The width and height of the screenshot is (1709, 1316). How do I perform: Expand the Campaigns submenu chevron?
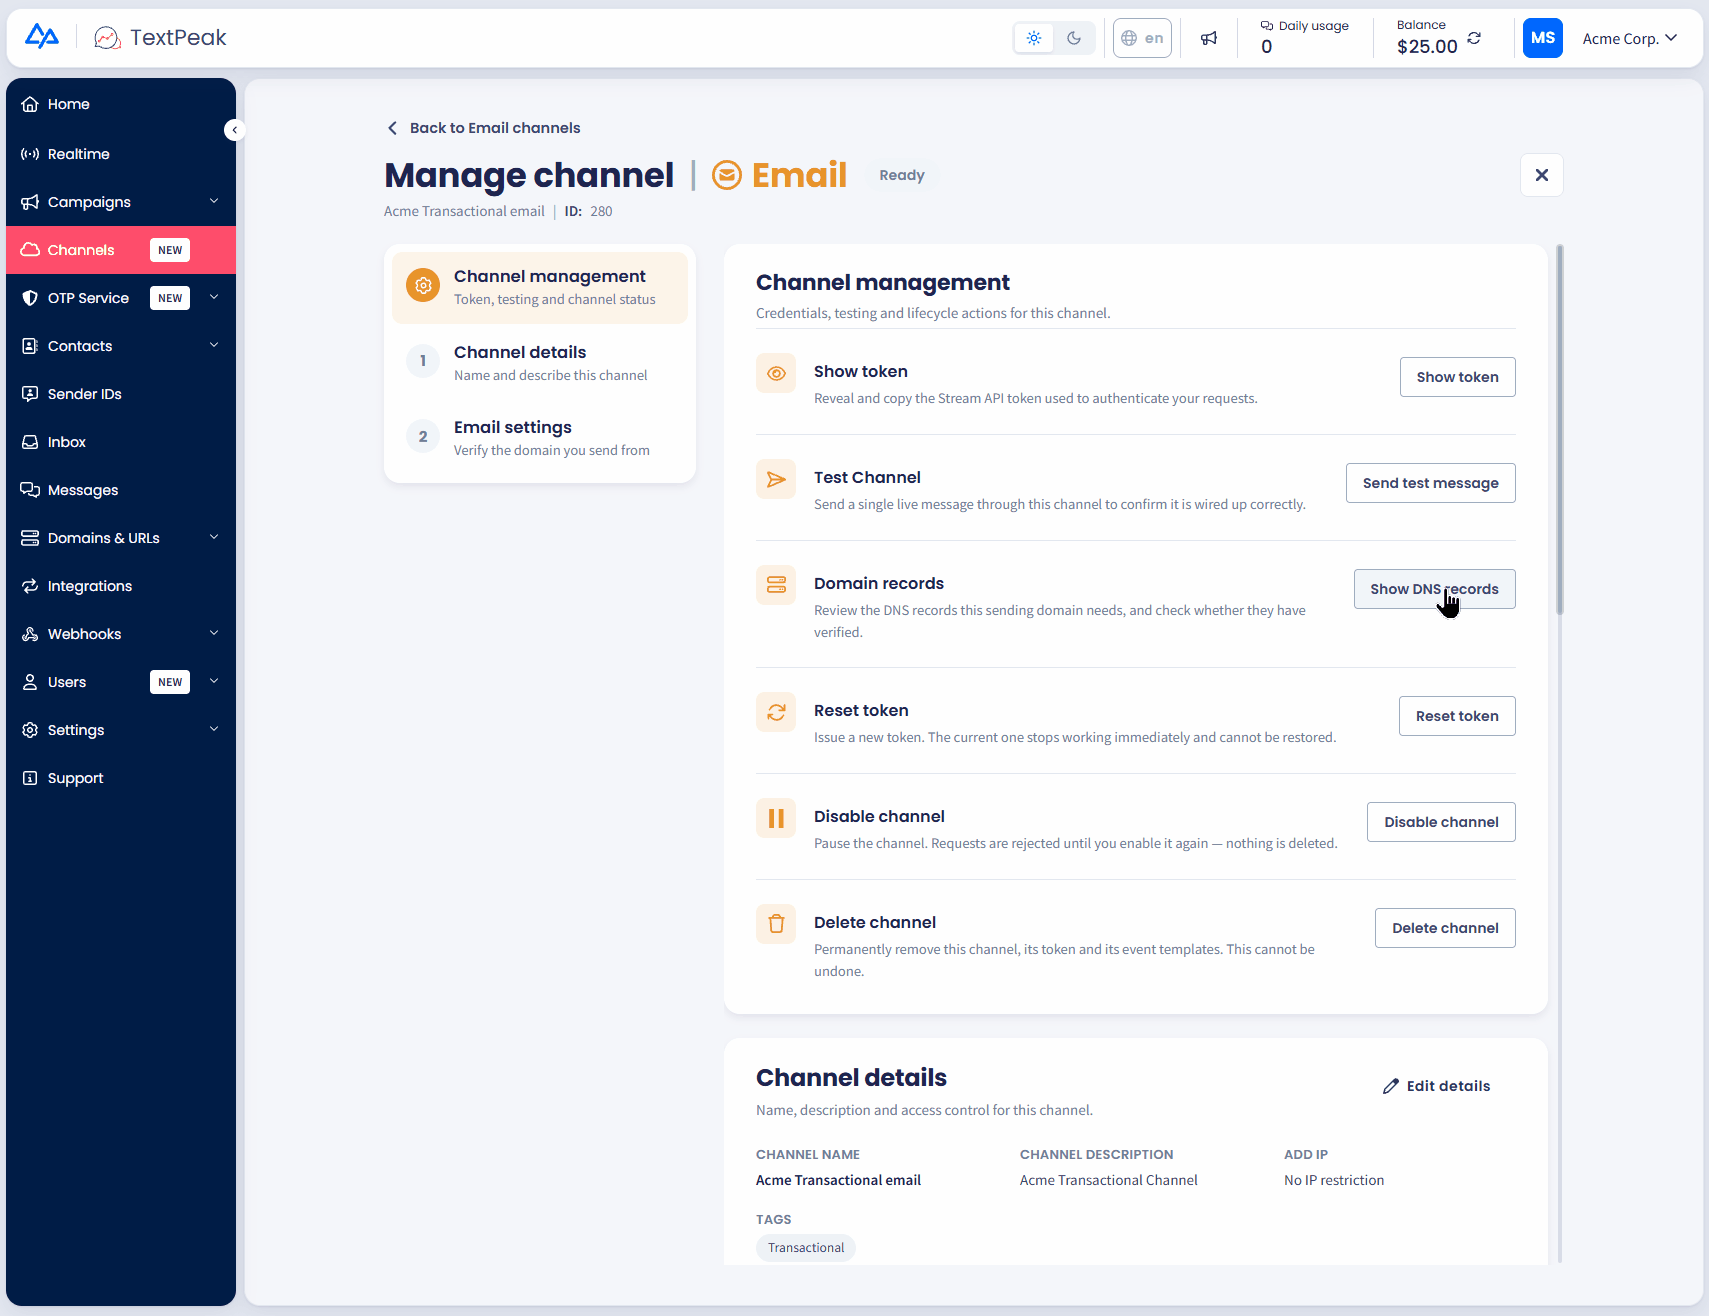point(214,201)
